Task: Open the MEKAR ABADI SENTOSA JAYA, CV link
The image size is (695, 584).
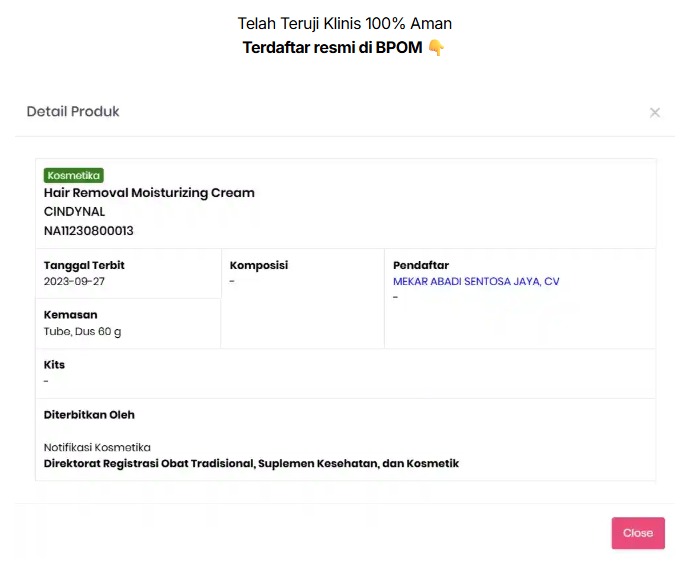Action: click(x=476, y=282)
